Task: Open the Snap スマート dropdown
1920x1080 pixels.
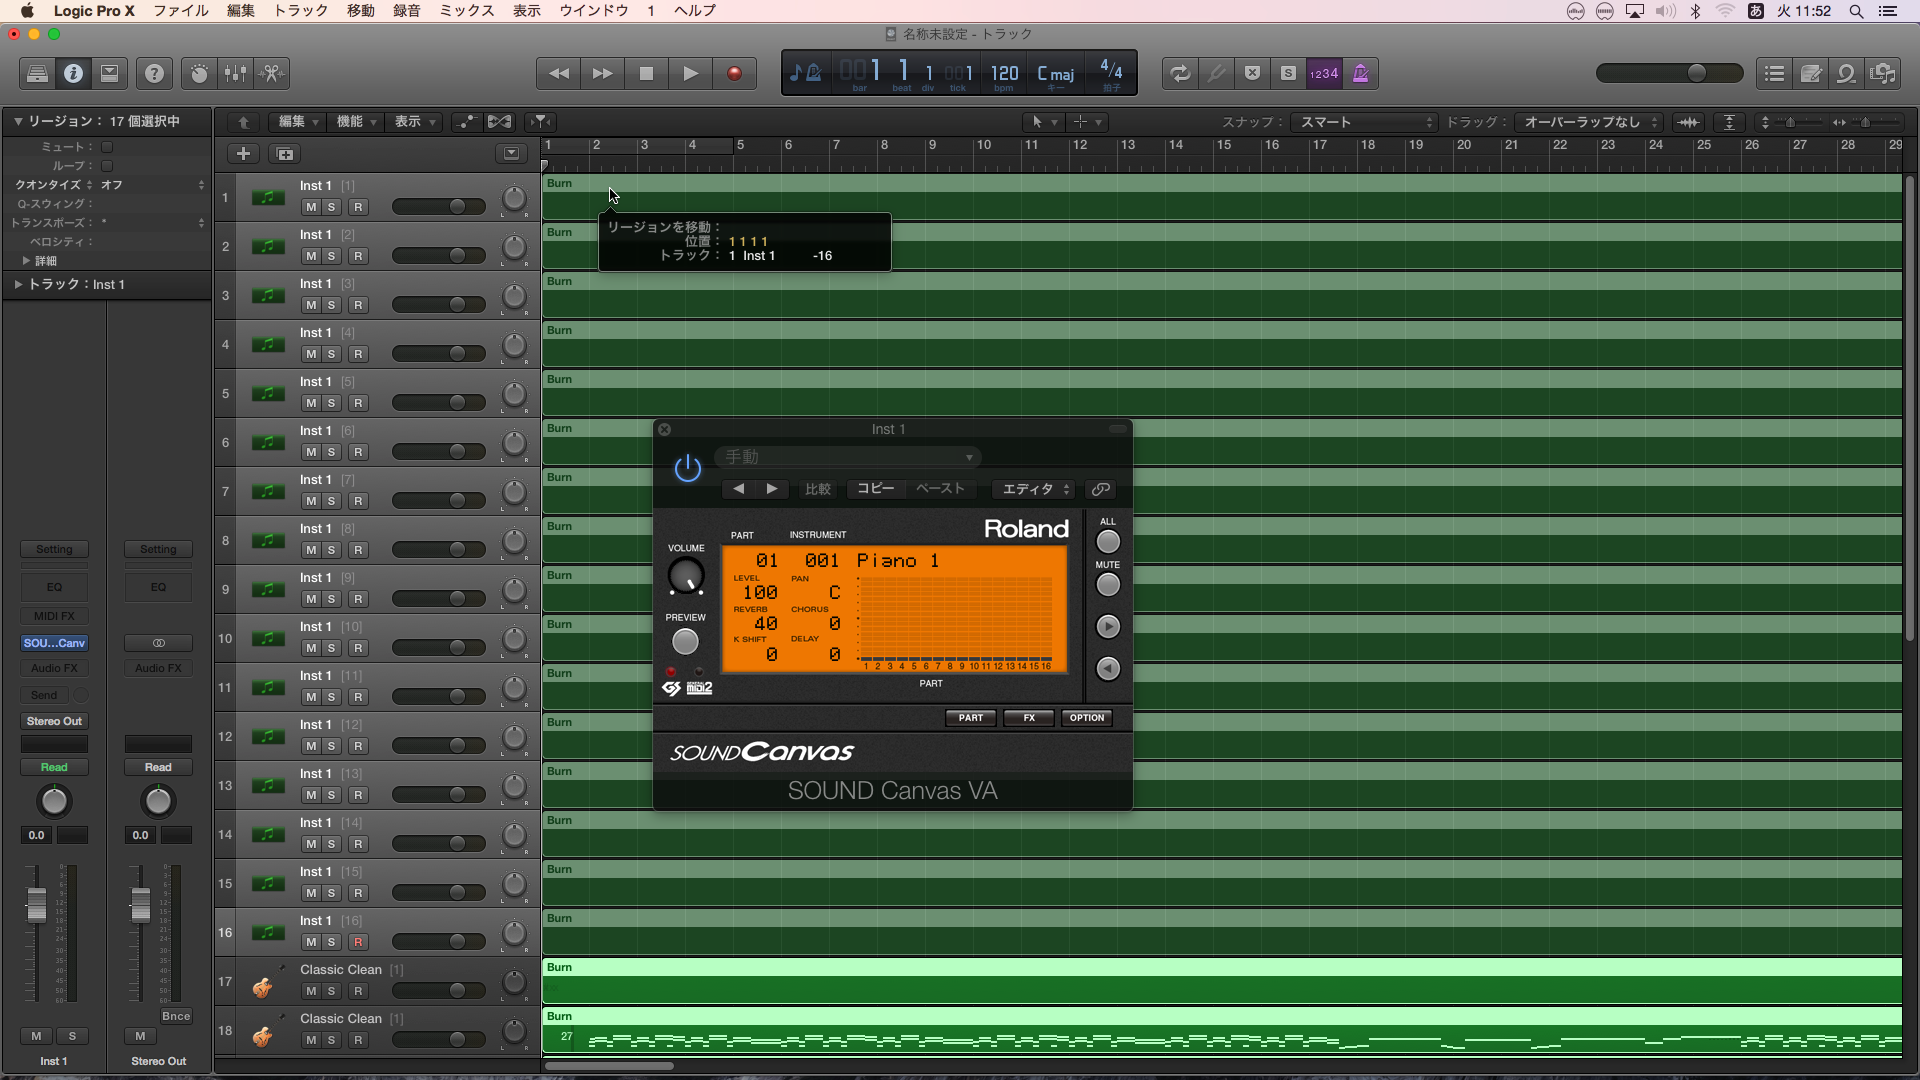Action: (x=1364, y=122)
